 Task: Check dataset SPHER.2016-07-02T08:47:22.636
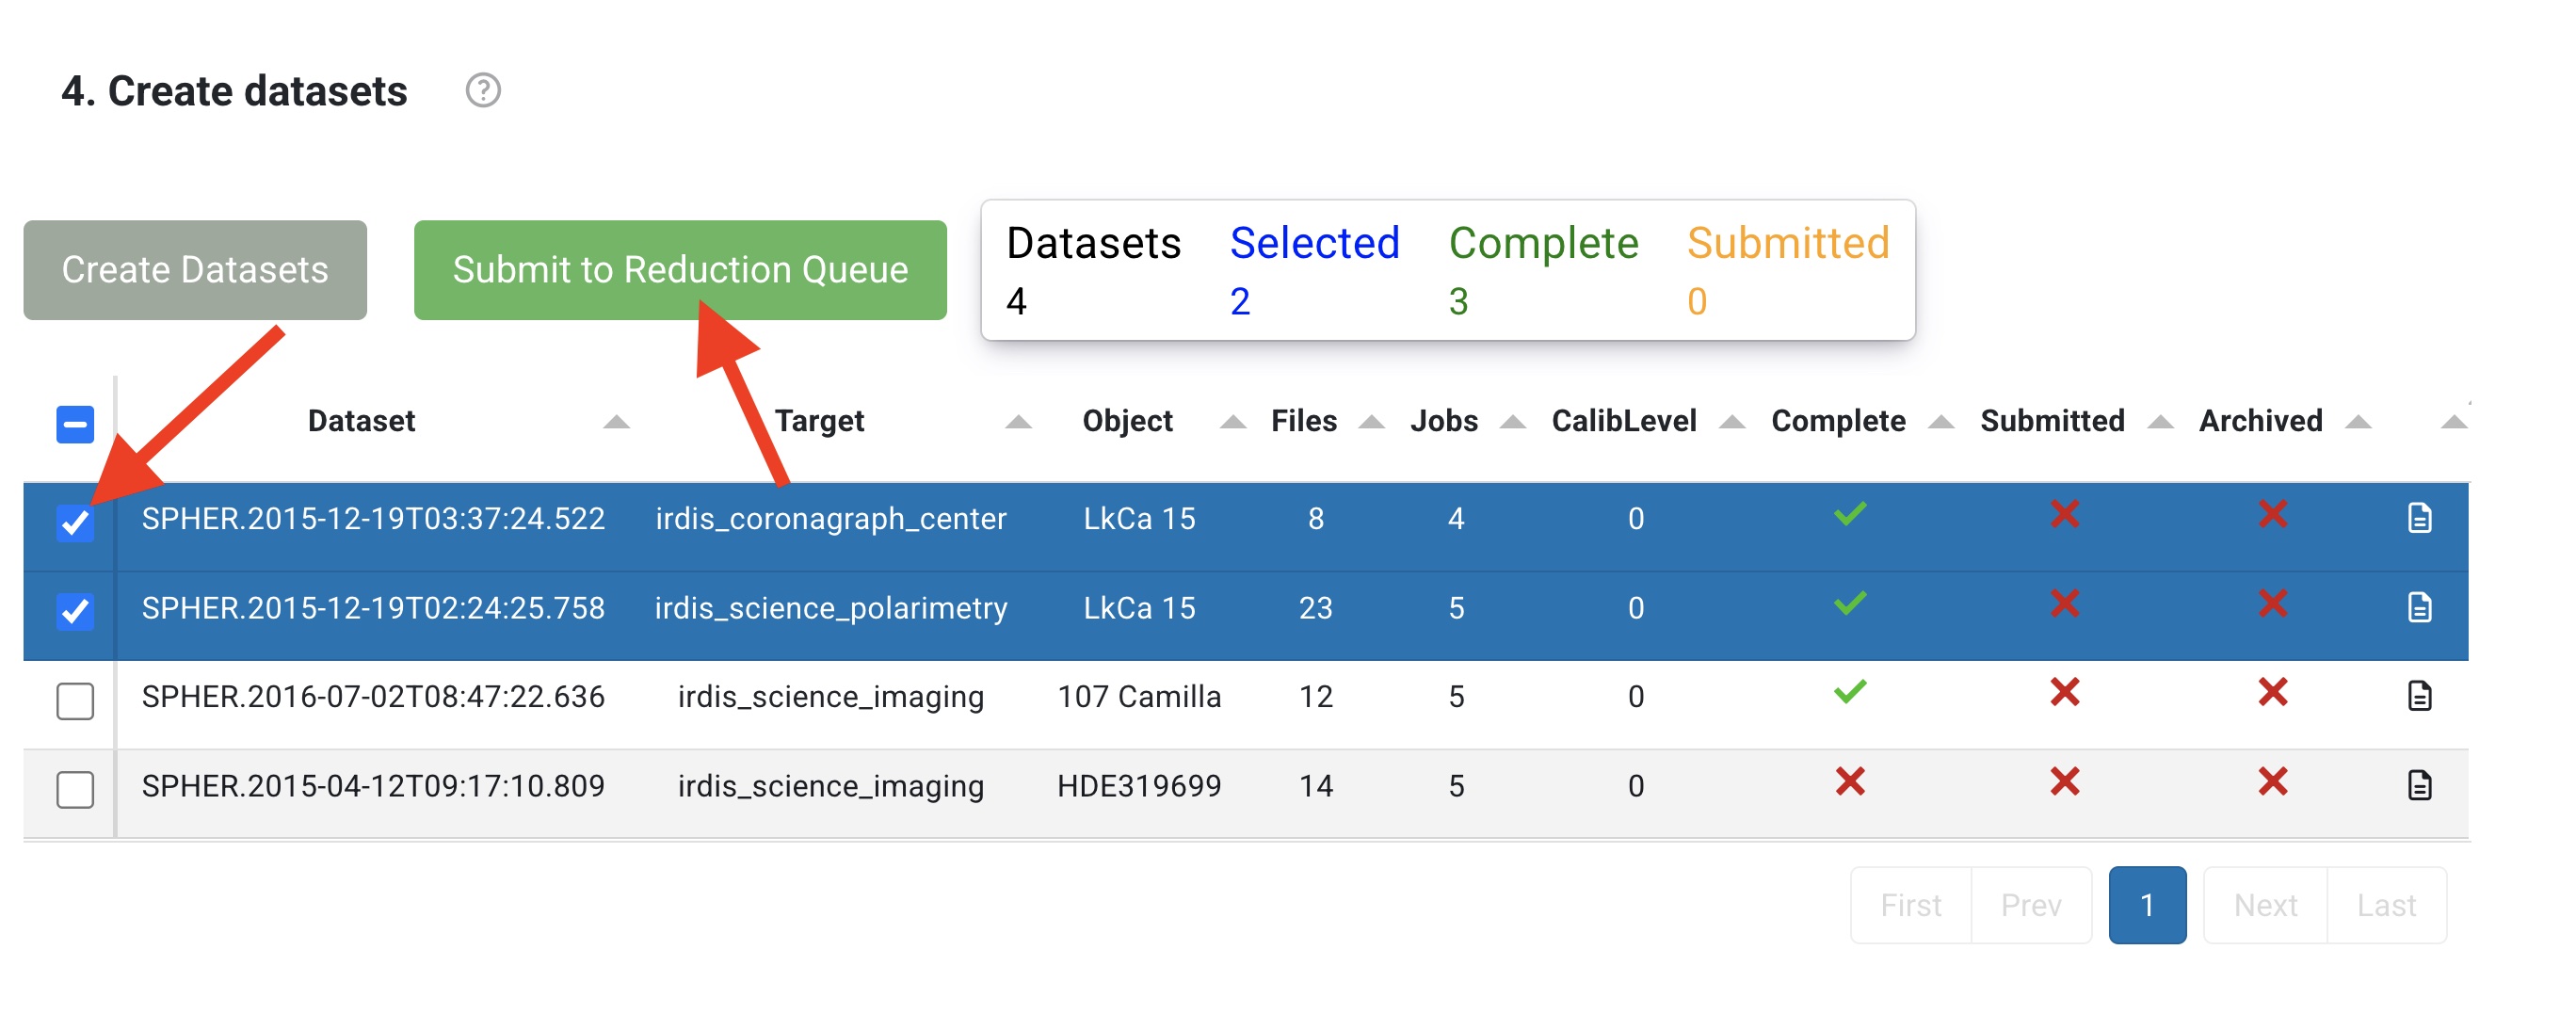click(x=75, y=700)
